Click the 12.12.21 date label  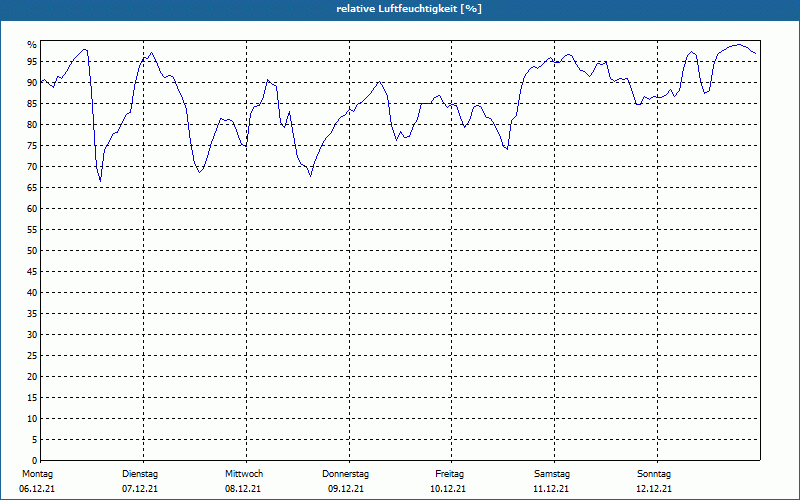click(654, 489)
